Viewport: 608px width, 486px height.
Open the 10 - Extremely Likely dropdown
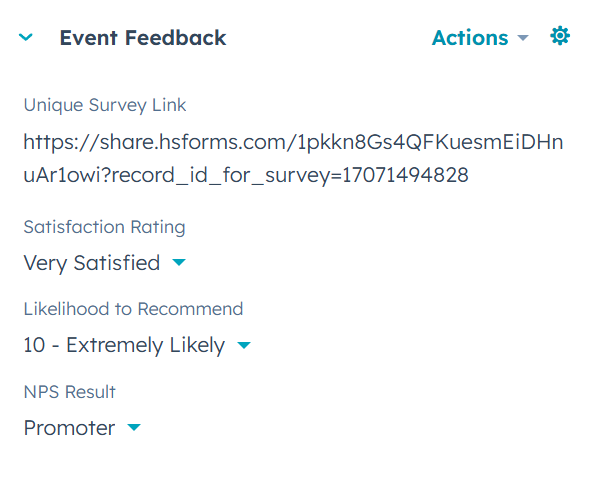tap(137, 345)
